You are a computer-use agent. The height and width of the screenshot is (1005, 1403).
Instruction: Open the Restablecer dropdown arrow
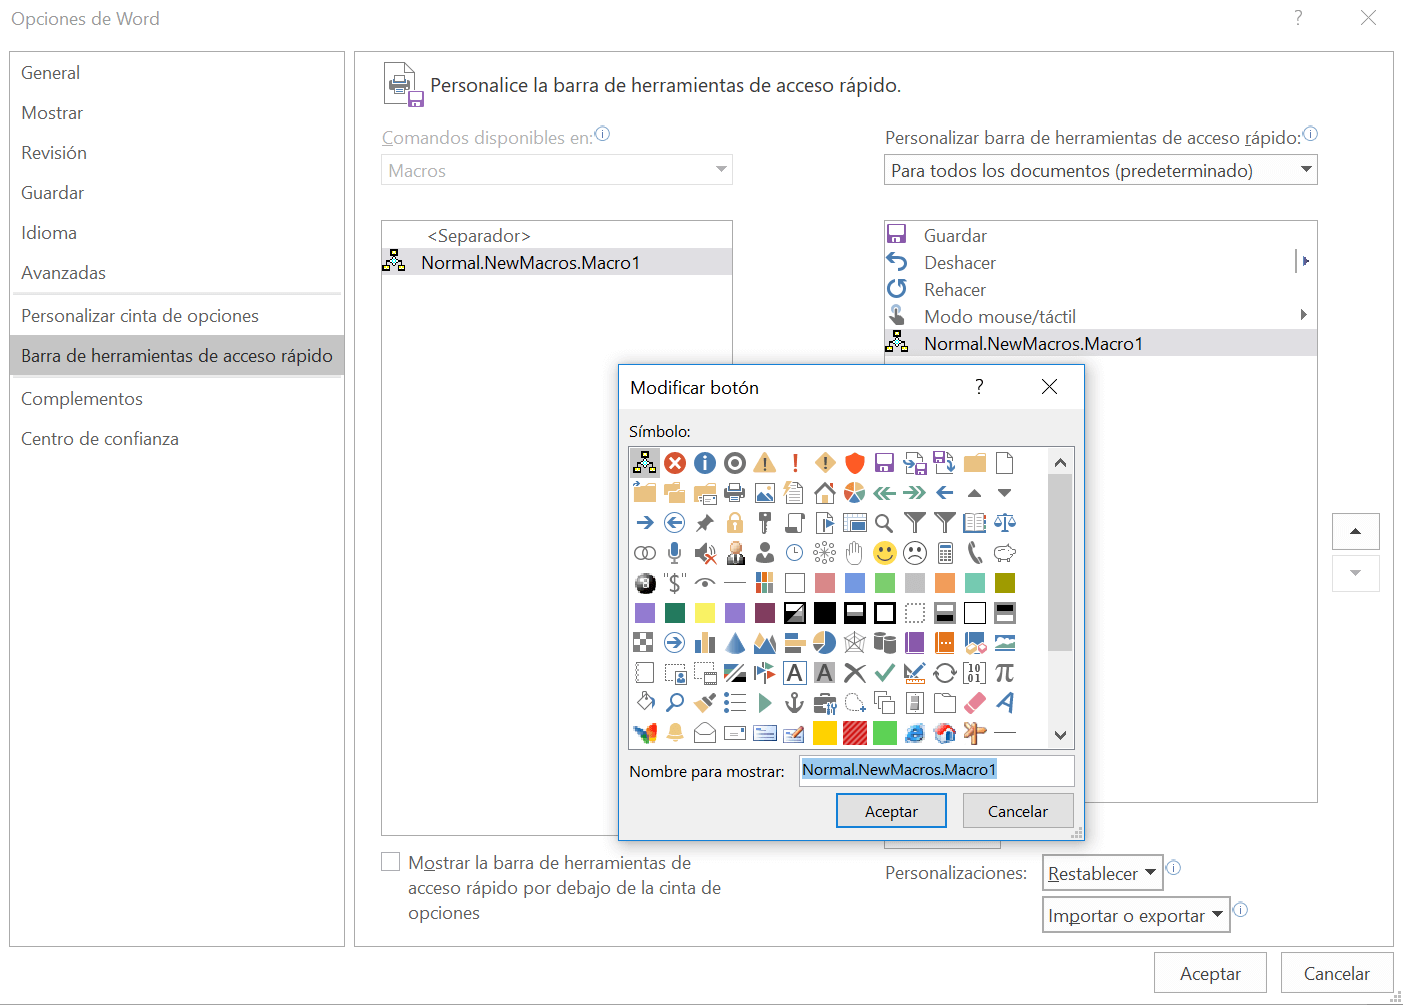[x=1148, y=872]
